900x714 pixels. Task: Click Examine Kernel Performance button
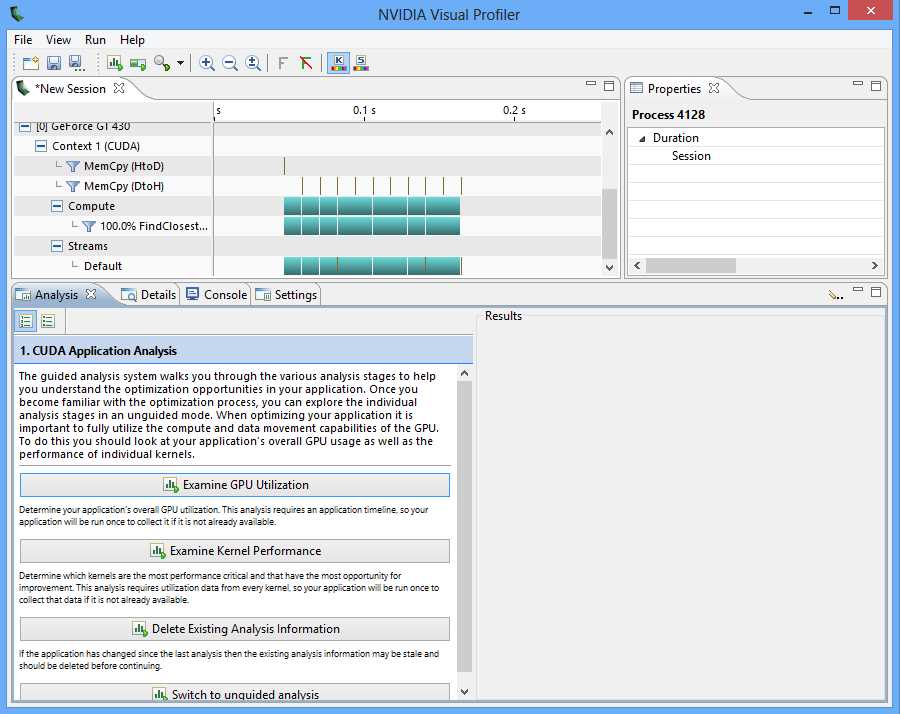pyautogui.click(x=235, y=551)
